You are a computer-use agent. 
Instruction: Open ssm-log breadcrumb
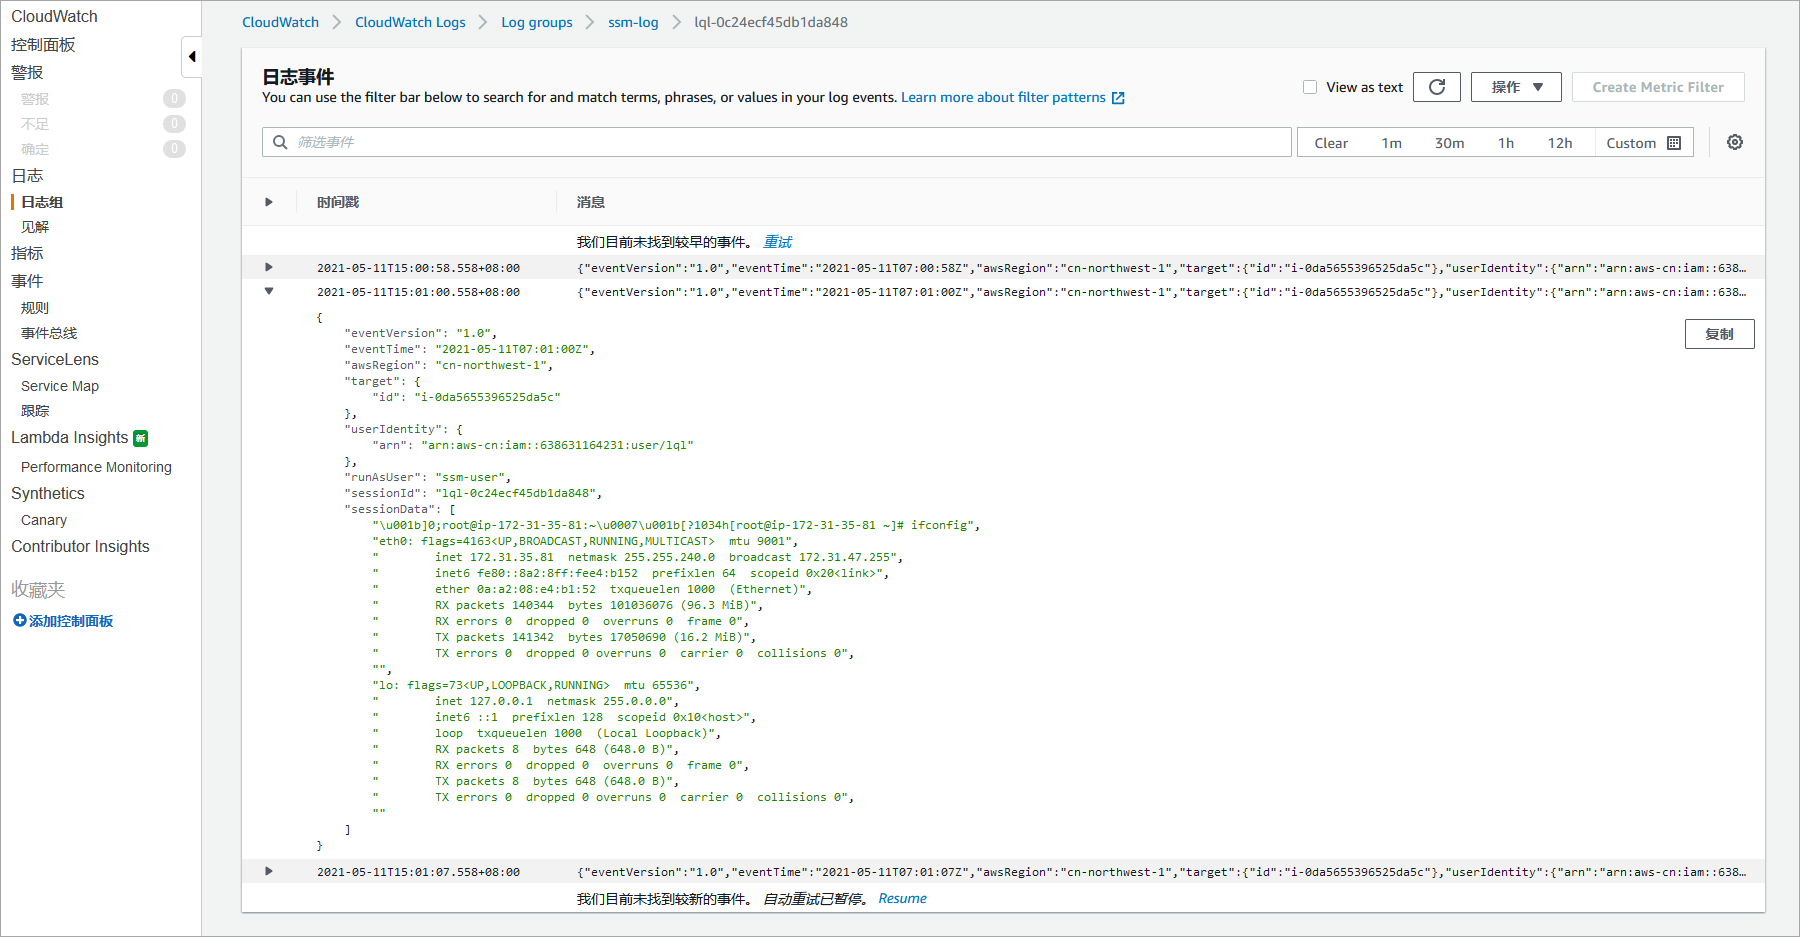[633, 22]
